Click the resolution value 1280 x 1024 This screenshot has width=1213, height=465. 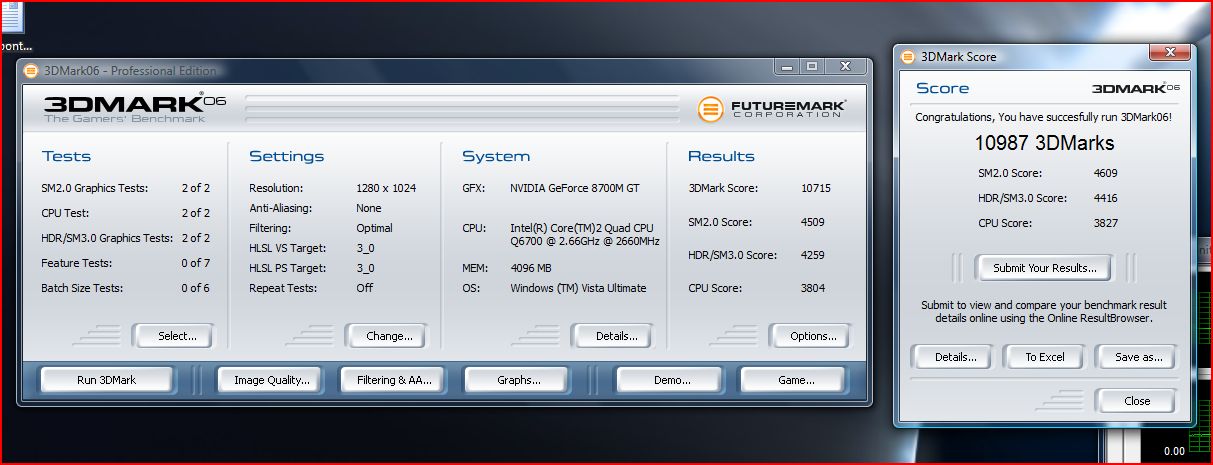(x=386, y=188)
